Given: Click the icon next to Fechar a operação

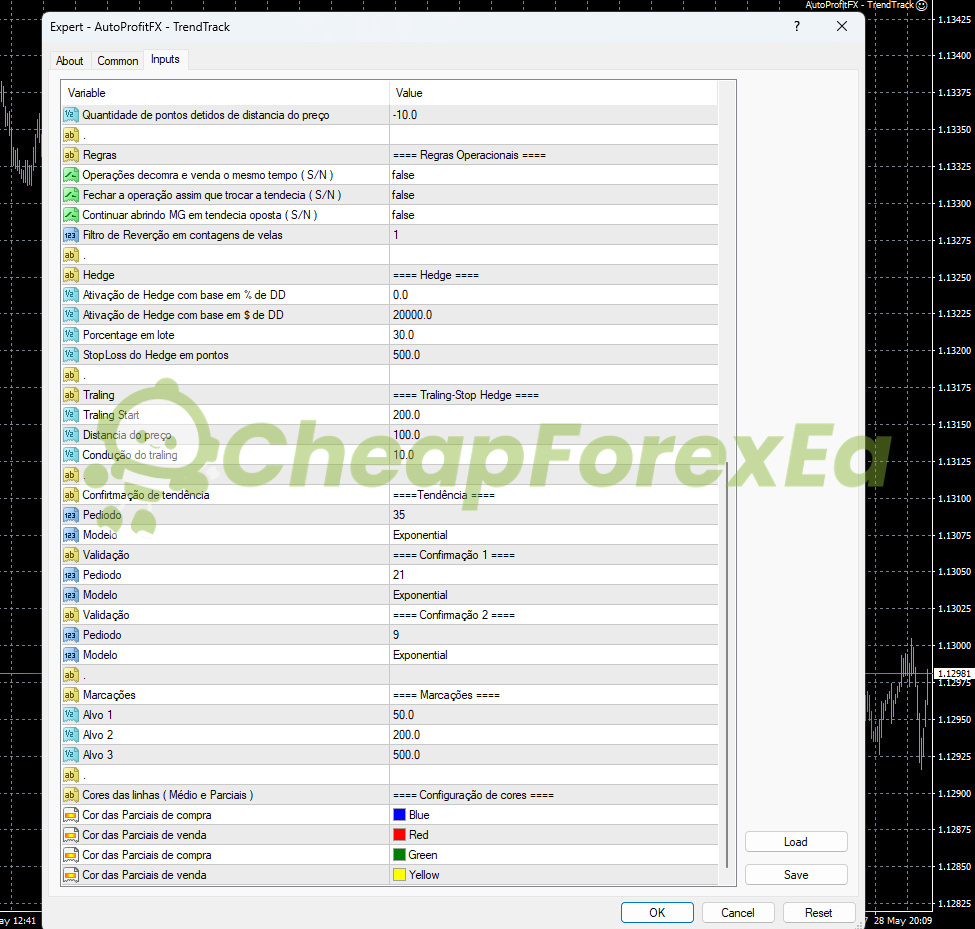Looking at the screenshot, I should (x=71, y=195).
